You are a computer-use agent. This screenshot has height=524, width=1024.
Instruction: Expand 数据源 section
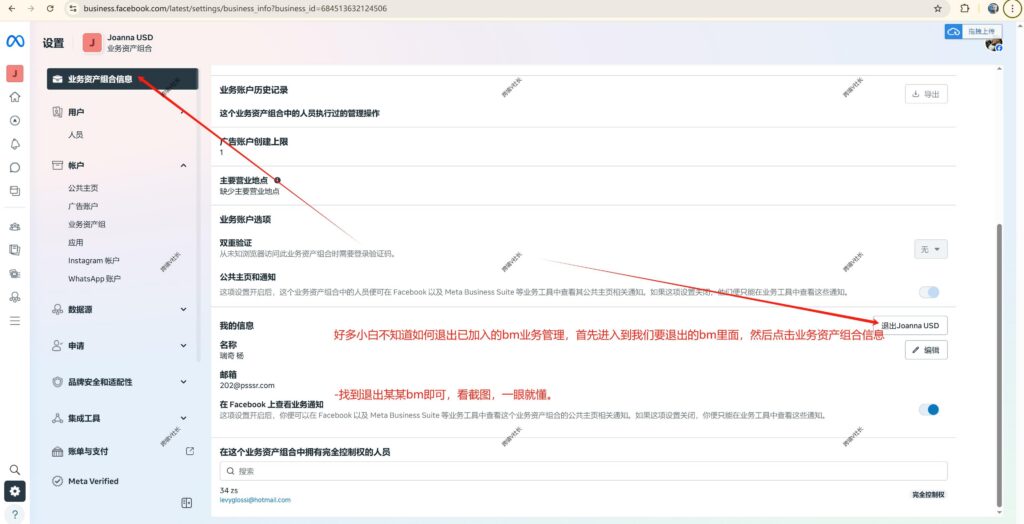coord(184,309)
